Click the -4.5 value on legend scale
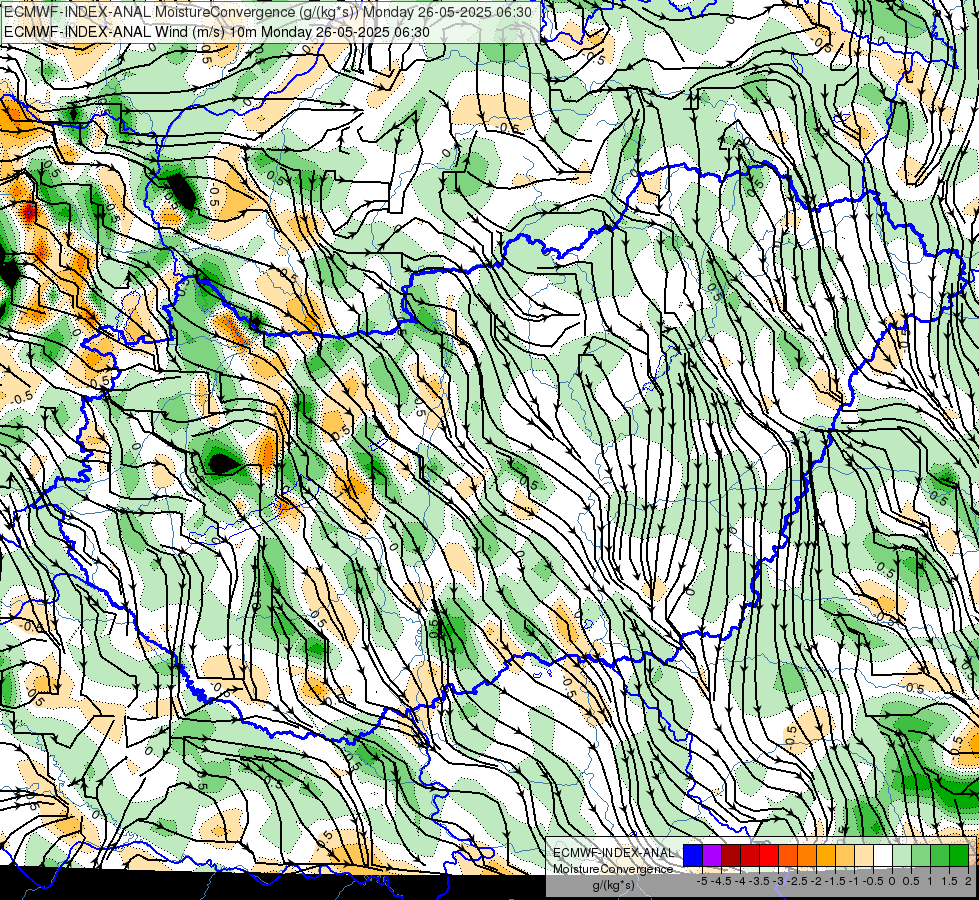The height and width of the screenshot is (900, 979). (720, 881)
